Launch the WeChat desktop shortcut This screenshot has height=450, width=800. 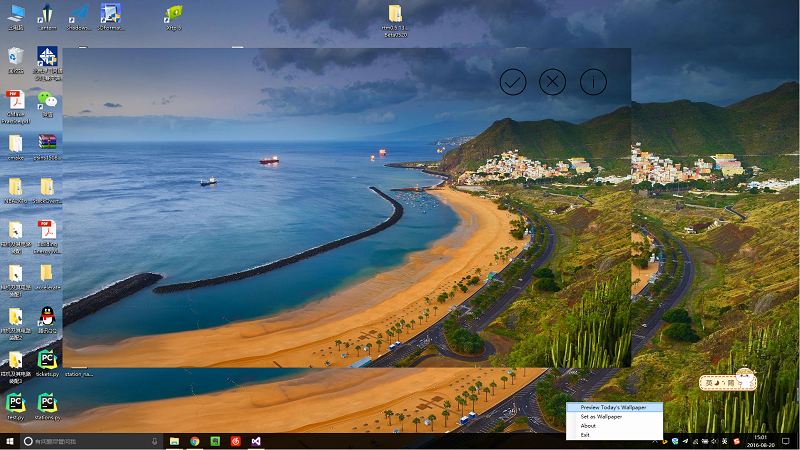click(47, 104)
